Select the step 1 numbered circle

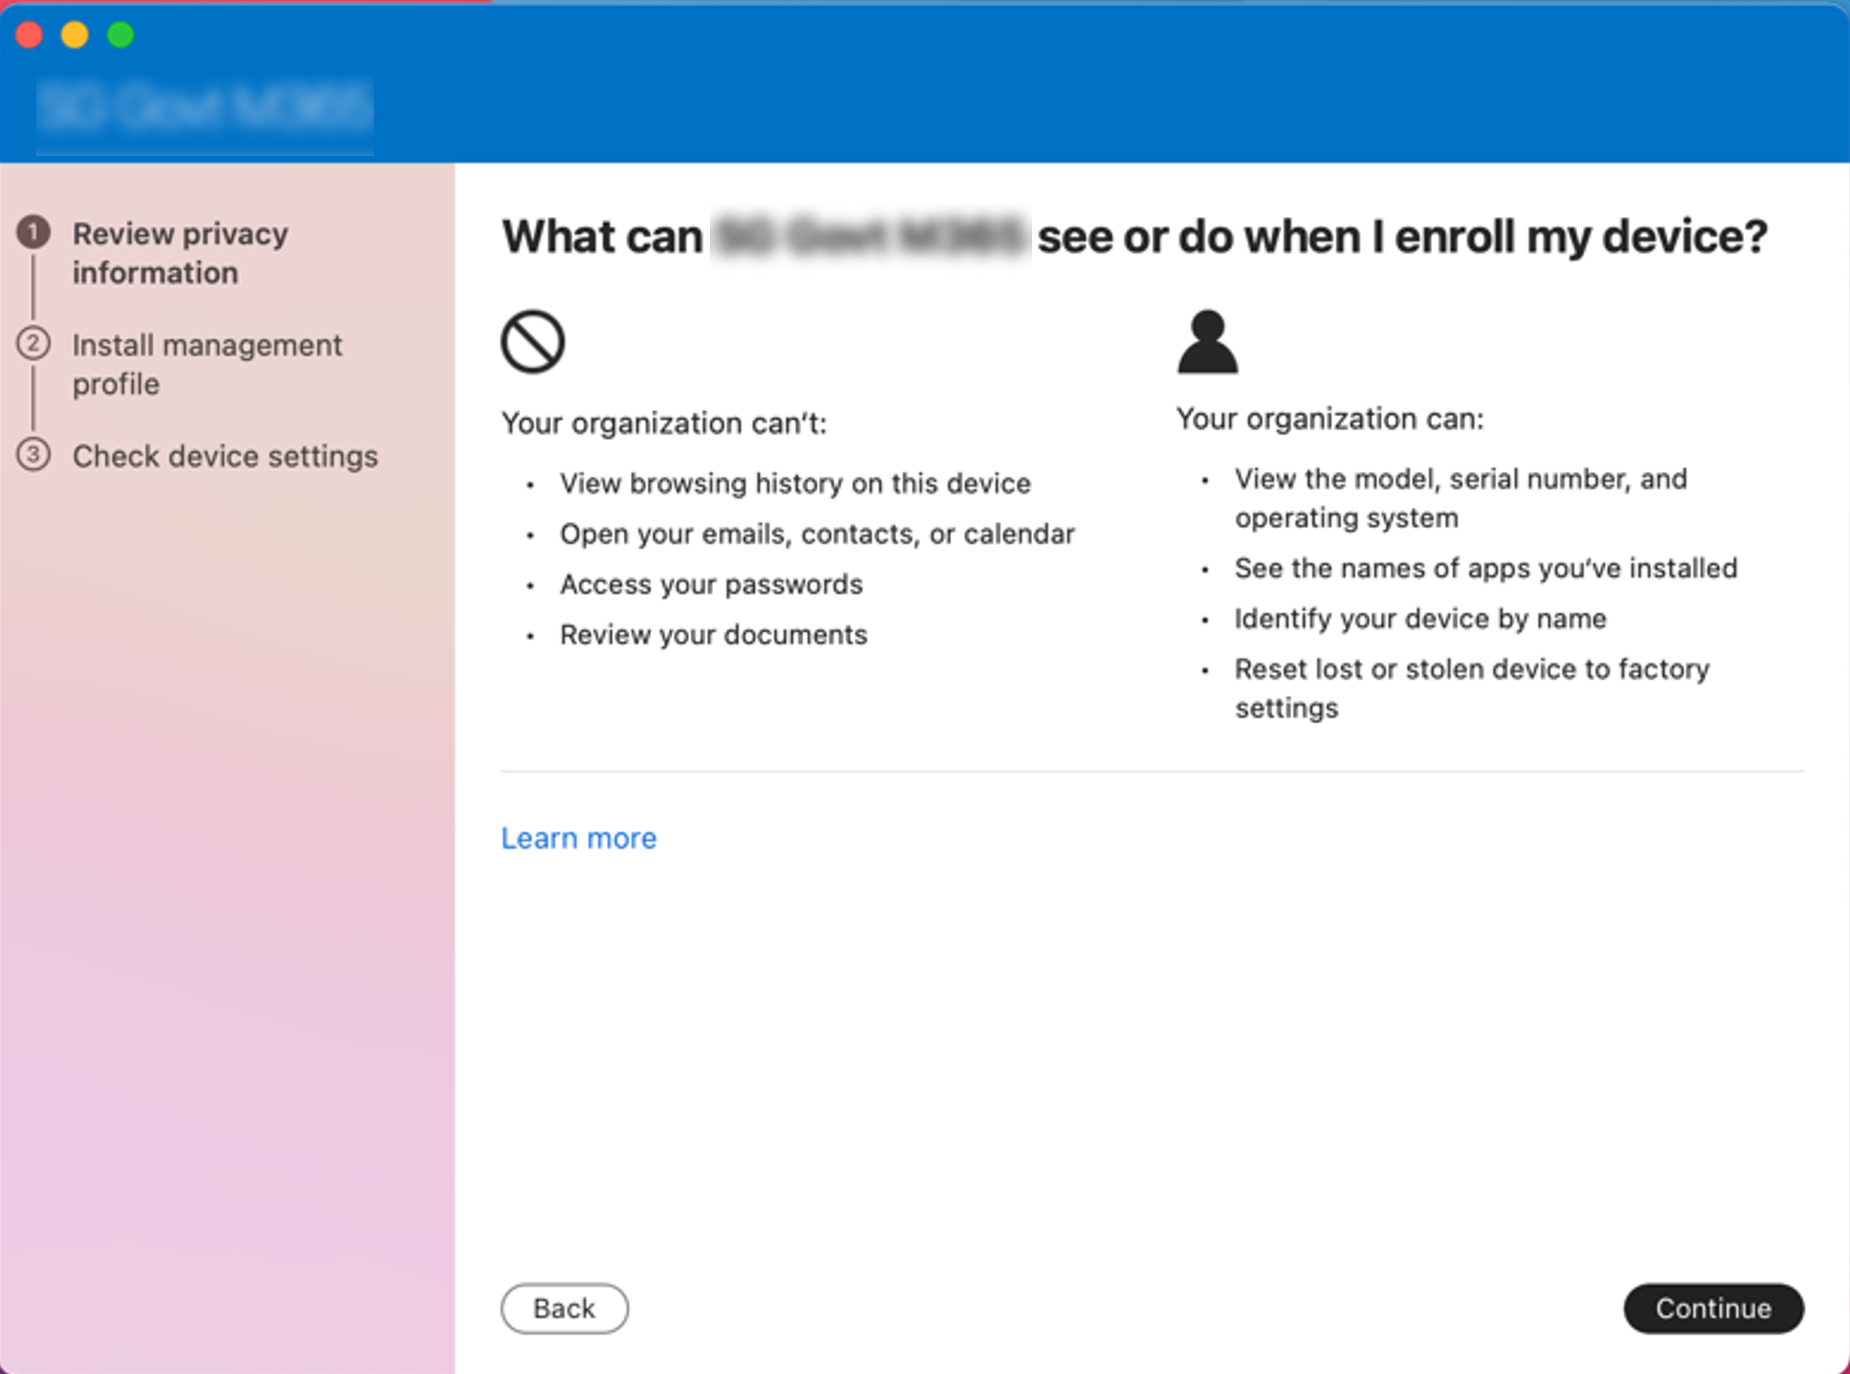[x=33, y=233]
